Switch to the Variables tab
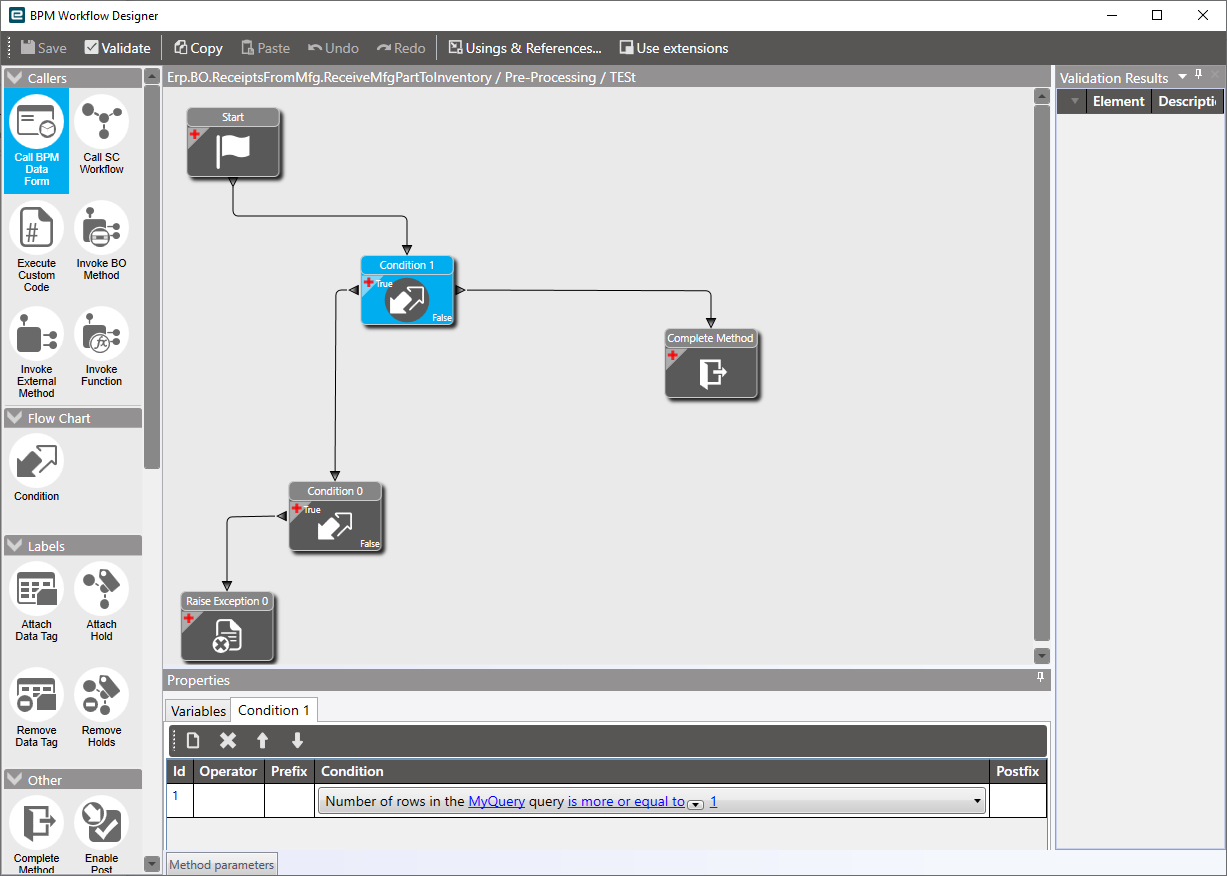Image resolution: width=1227 pixels, height=876 pixels. click(197, 710)
